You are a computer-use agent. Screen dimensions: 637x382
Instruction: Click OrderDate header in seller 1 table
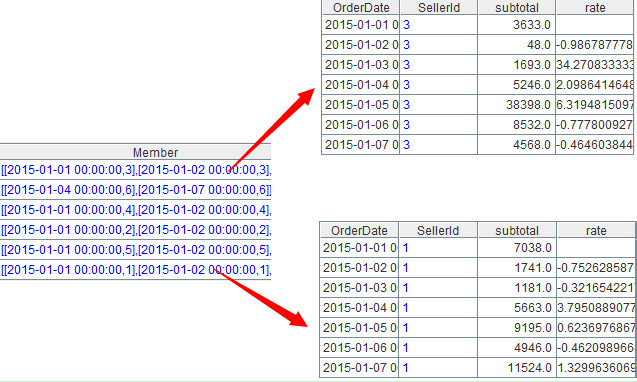click(x=359, y=230)
